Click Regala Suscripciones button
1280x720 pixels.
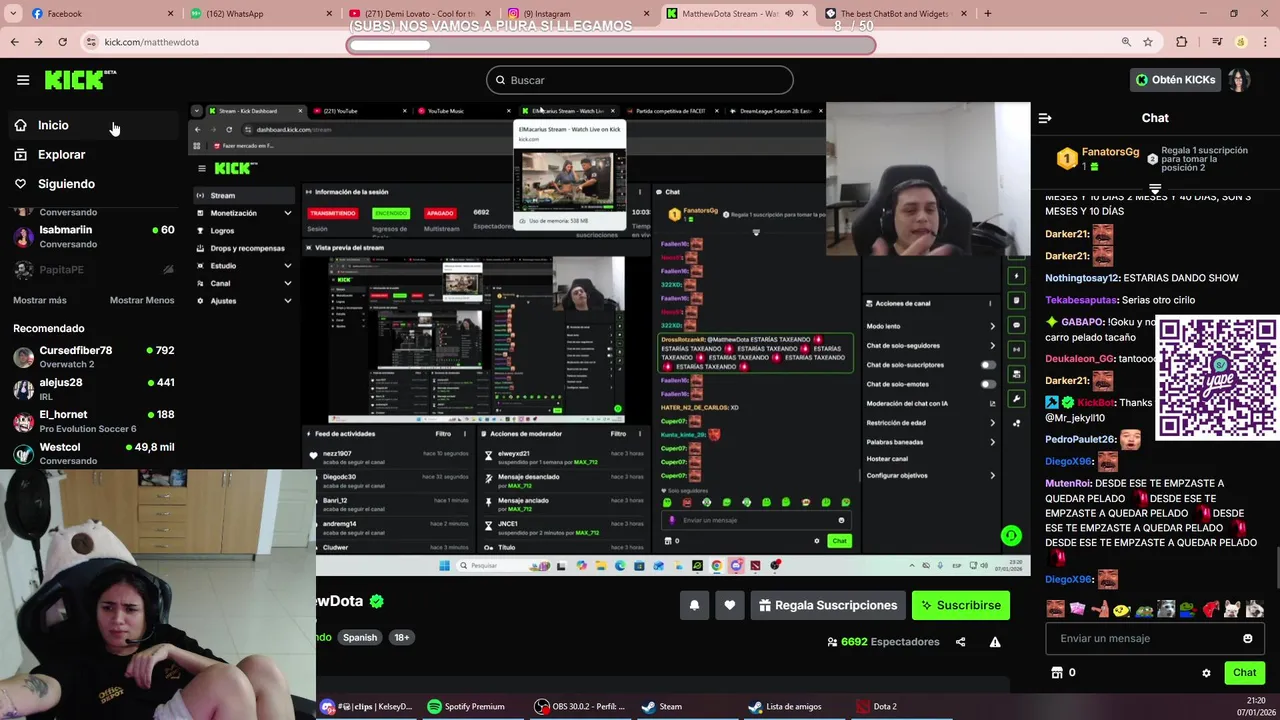pyautogui.click(x=828, y=605)
